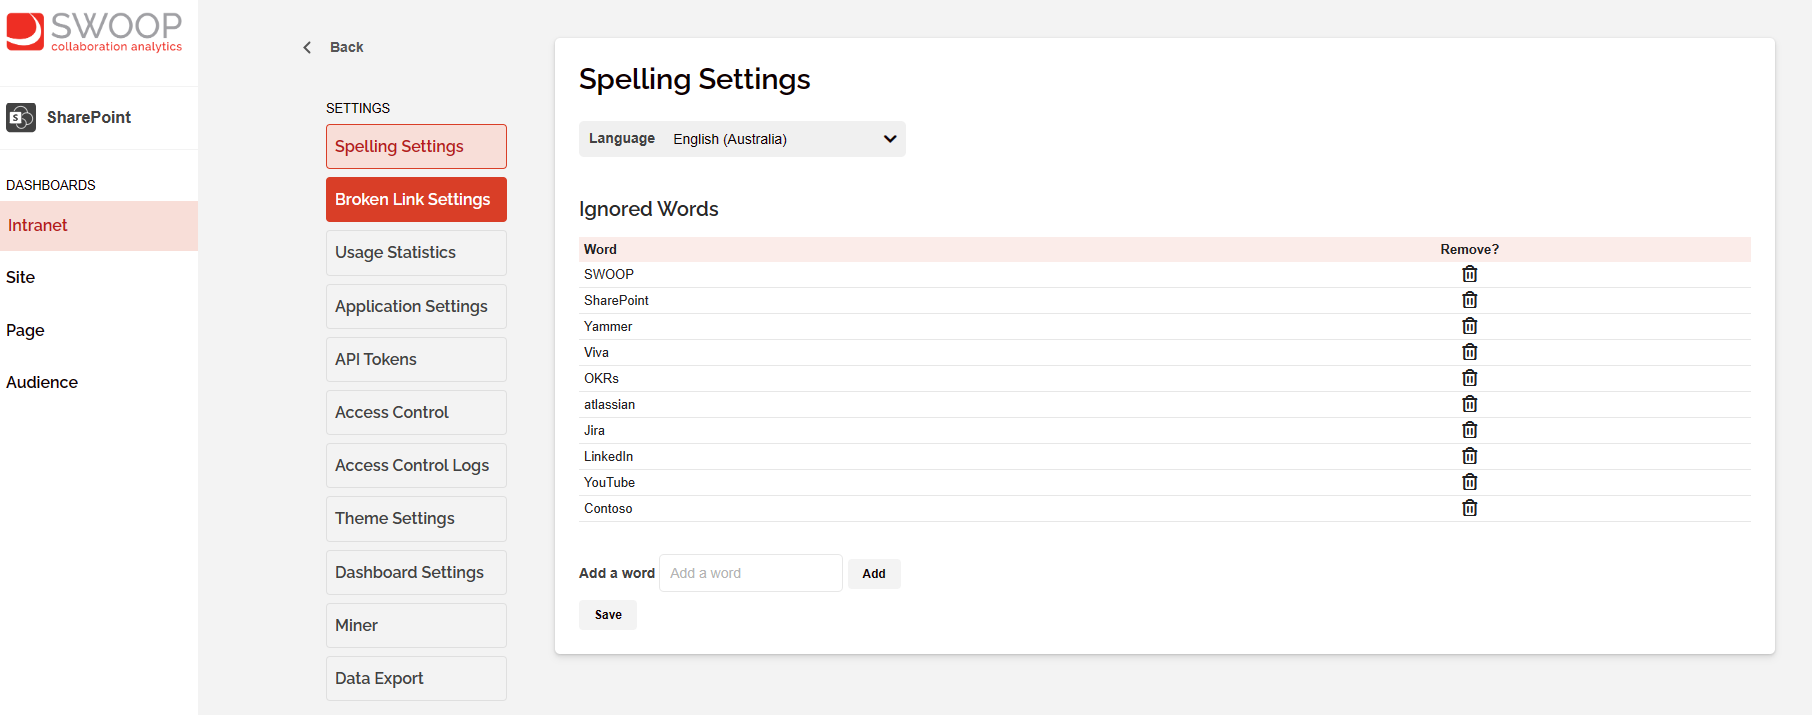Delete SharePoint from ignored words
This screenshot has width=1812, height=715.
(x=1469, y=300)
